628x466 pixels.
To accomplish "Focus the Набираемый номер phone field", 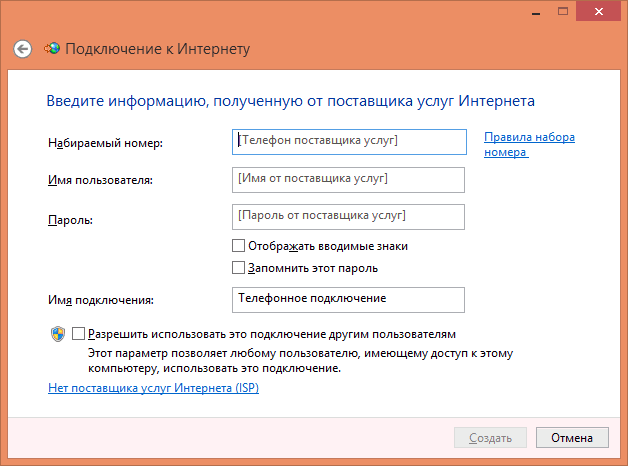I will click(348, 142).
